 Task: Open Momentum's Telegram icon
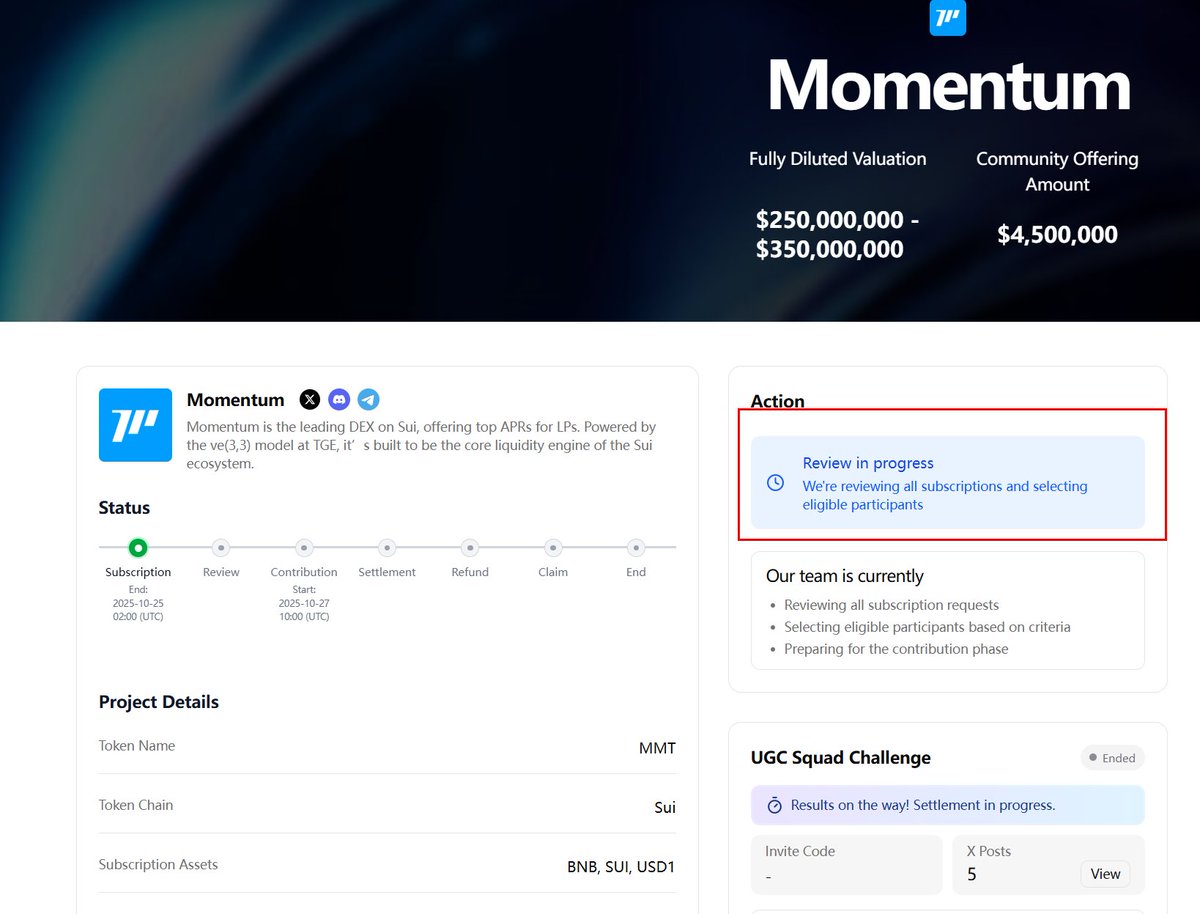tap(369, 400)
